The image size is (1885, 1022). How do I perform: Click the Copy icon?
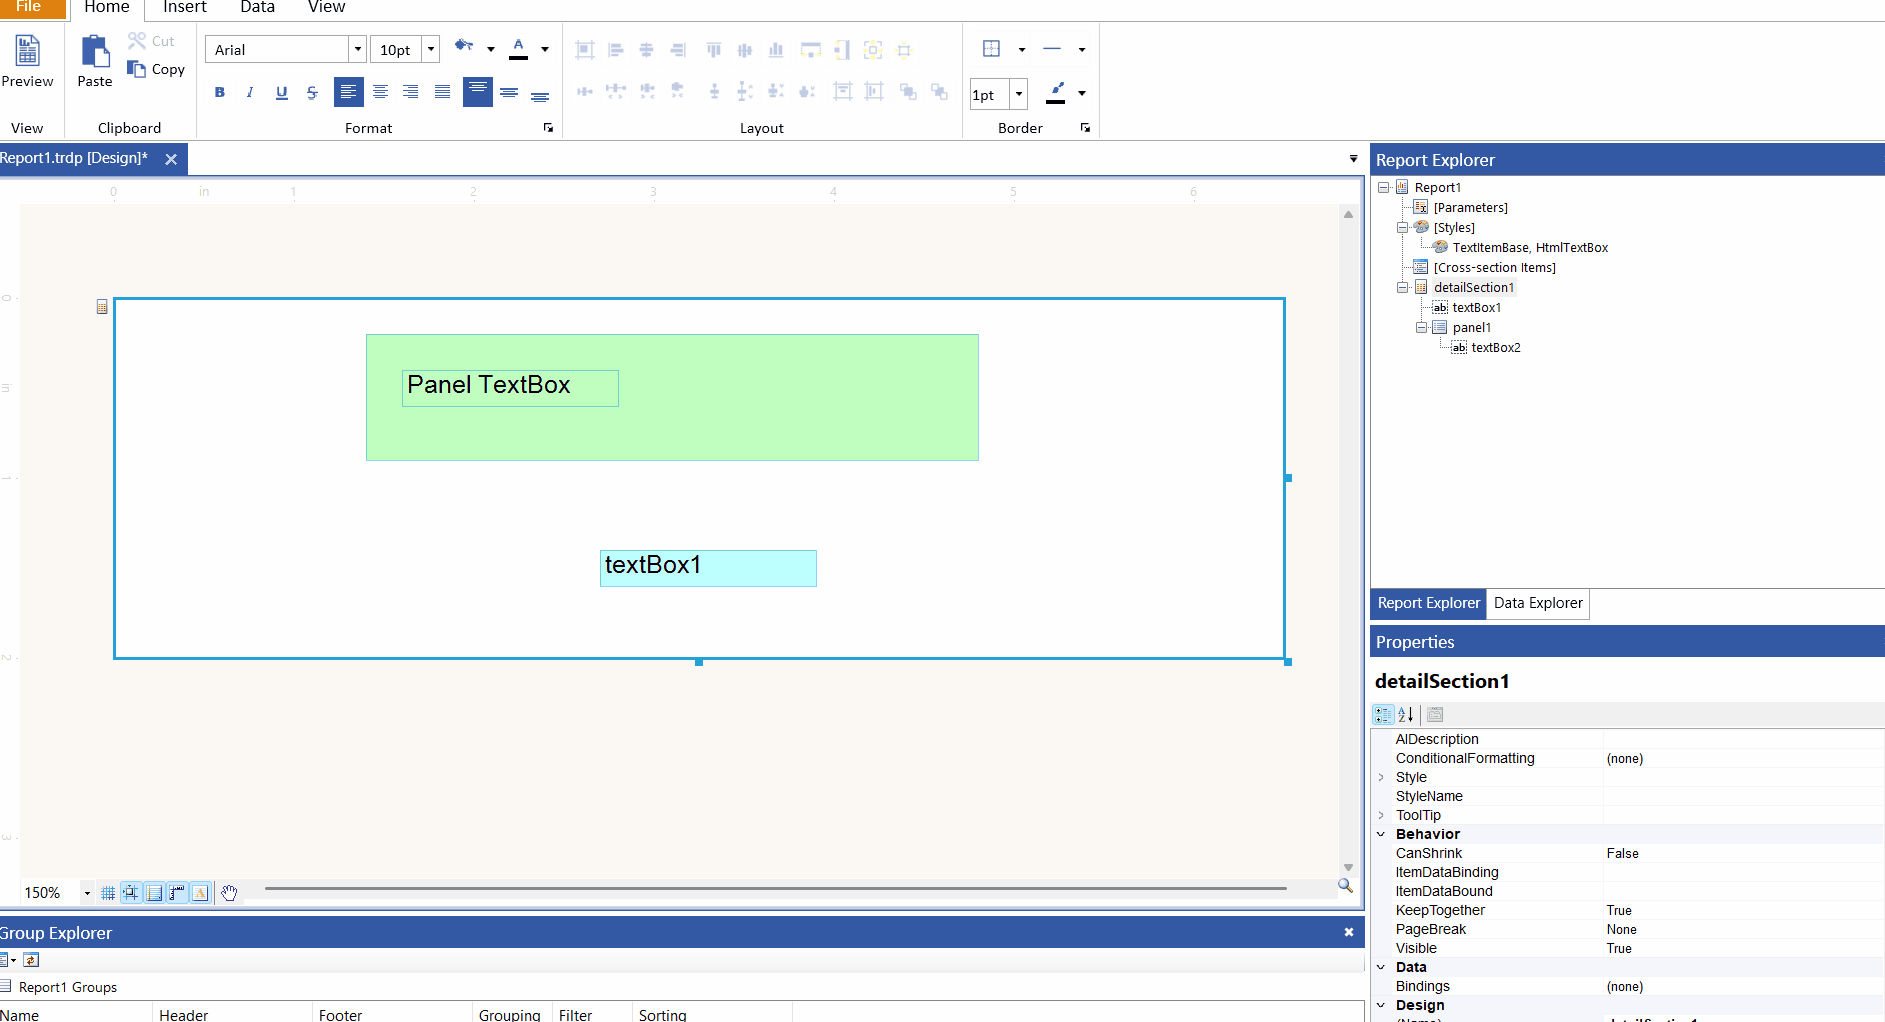(x=138, y=69)
